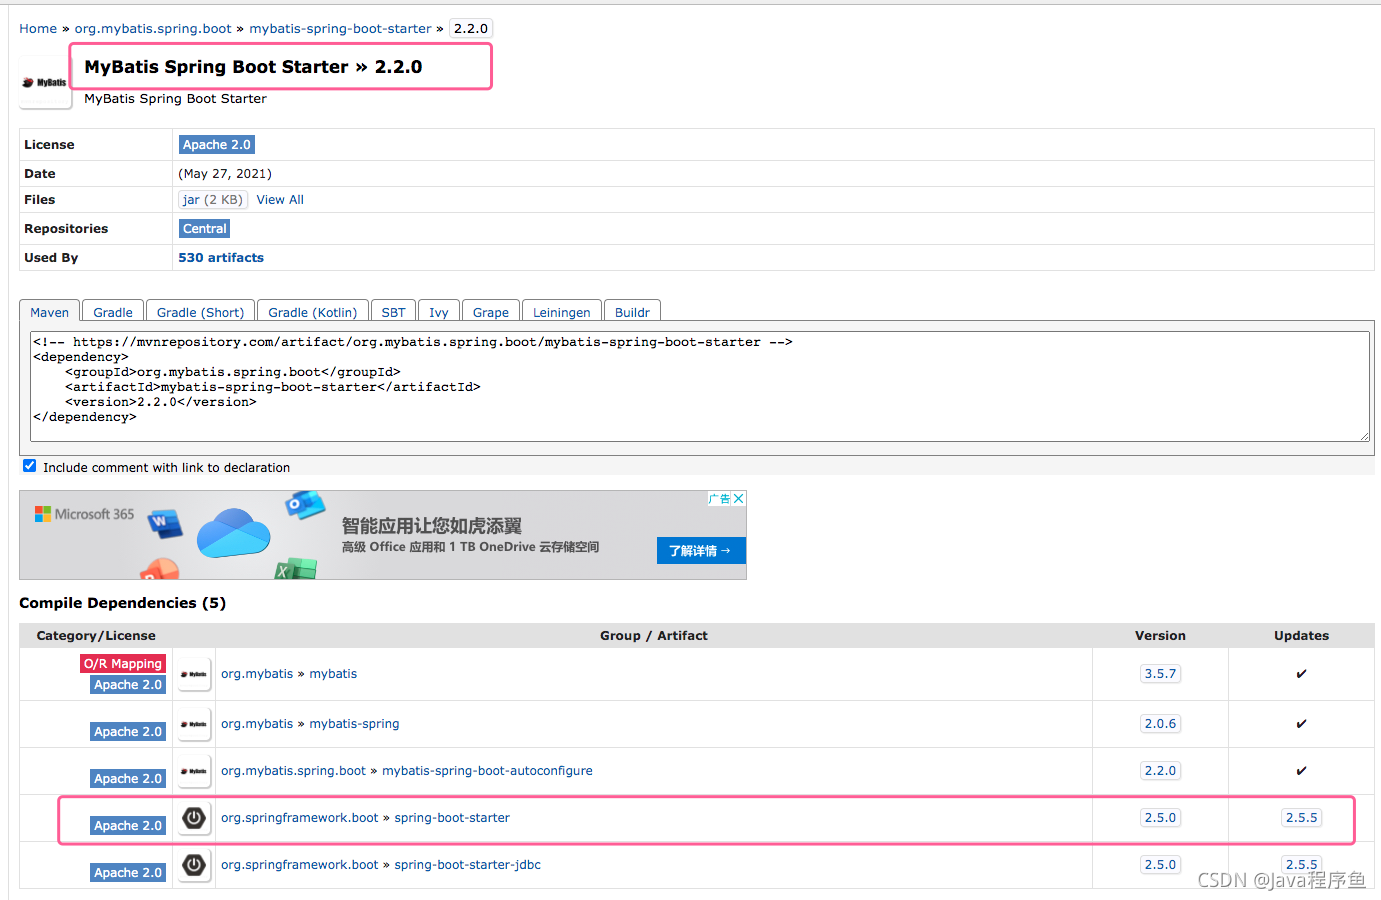This screenshot has width=1381, height=900.
Task: Click the Version column header
Action: (1160, 636)
